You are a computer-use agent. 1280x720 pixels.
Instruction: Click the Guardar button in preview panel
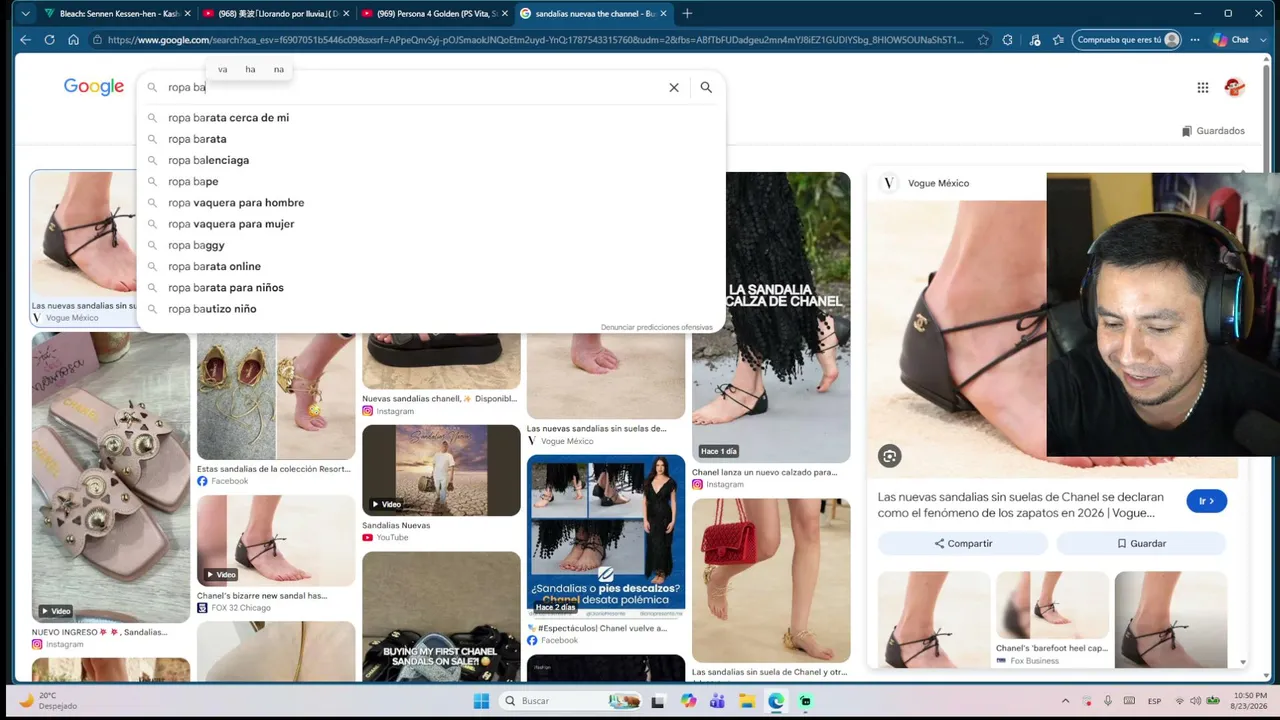click(1141, 543)
